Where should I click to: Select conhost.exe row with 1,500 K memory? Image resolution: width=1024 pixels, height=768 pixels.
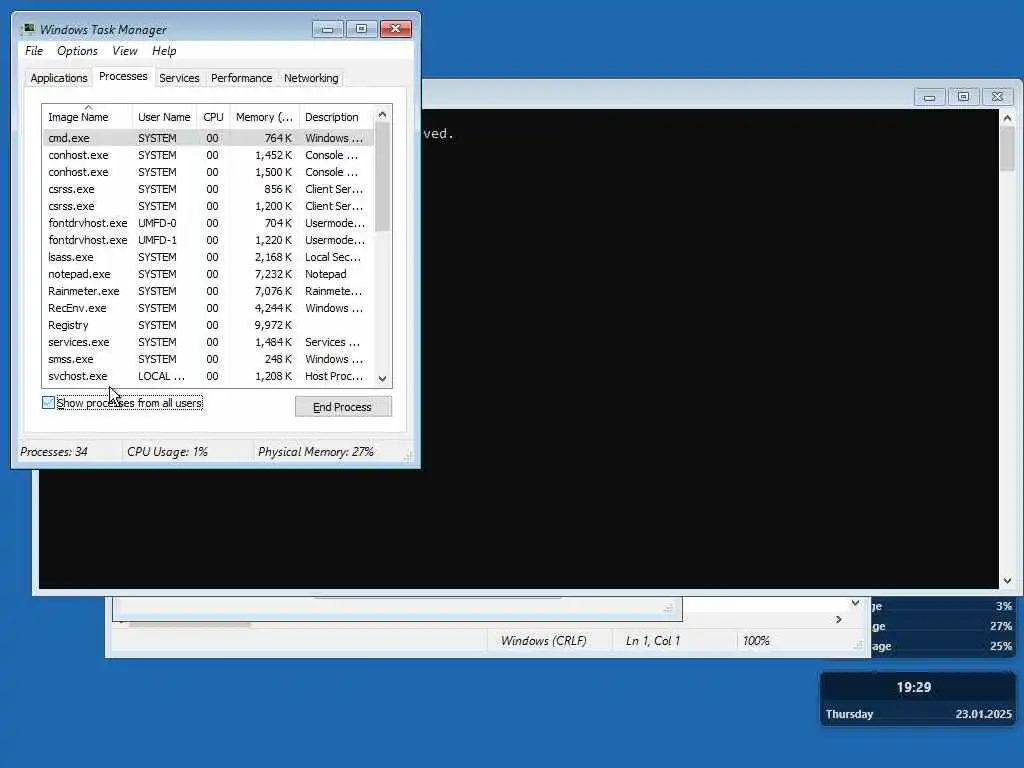tap(208, 172)
